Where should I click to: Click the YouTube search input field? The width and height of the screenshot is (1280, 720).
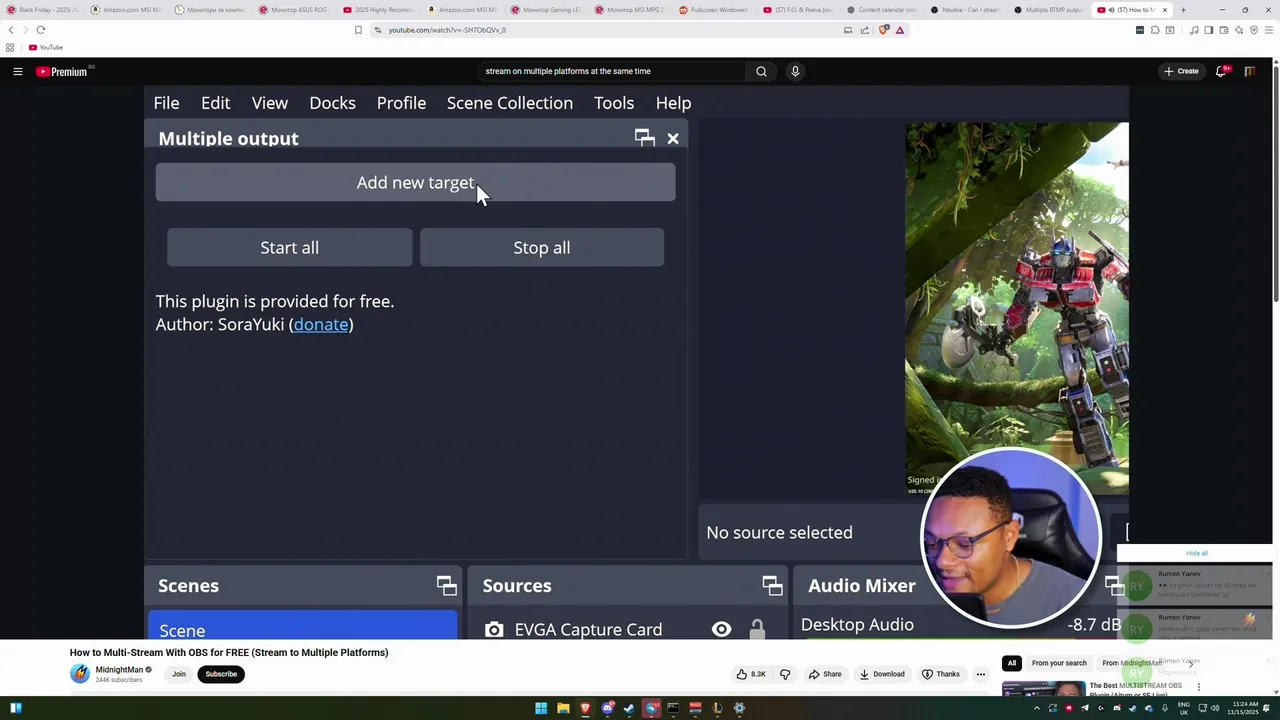(610, 71)
